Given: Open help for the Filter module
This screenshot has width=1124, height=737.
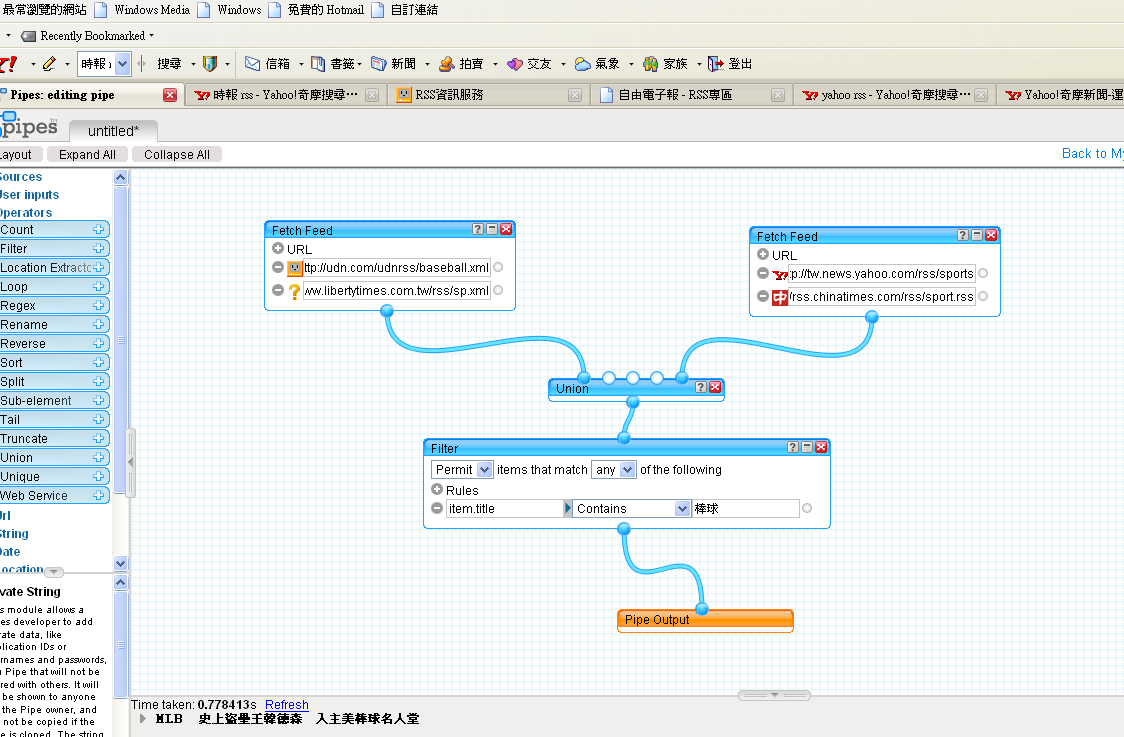Looking at the screenshot, I should point(793,448).
